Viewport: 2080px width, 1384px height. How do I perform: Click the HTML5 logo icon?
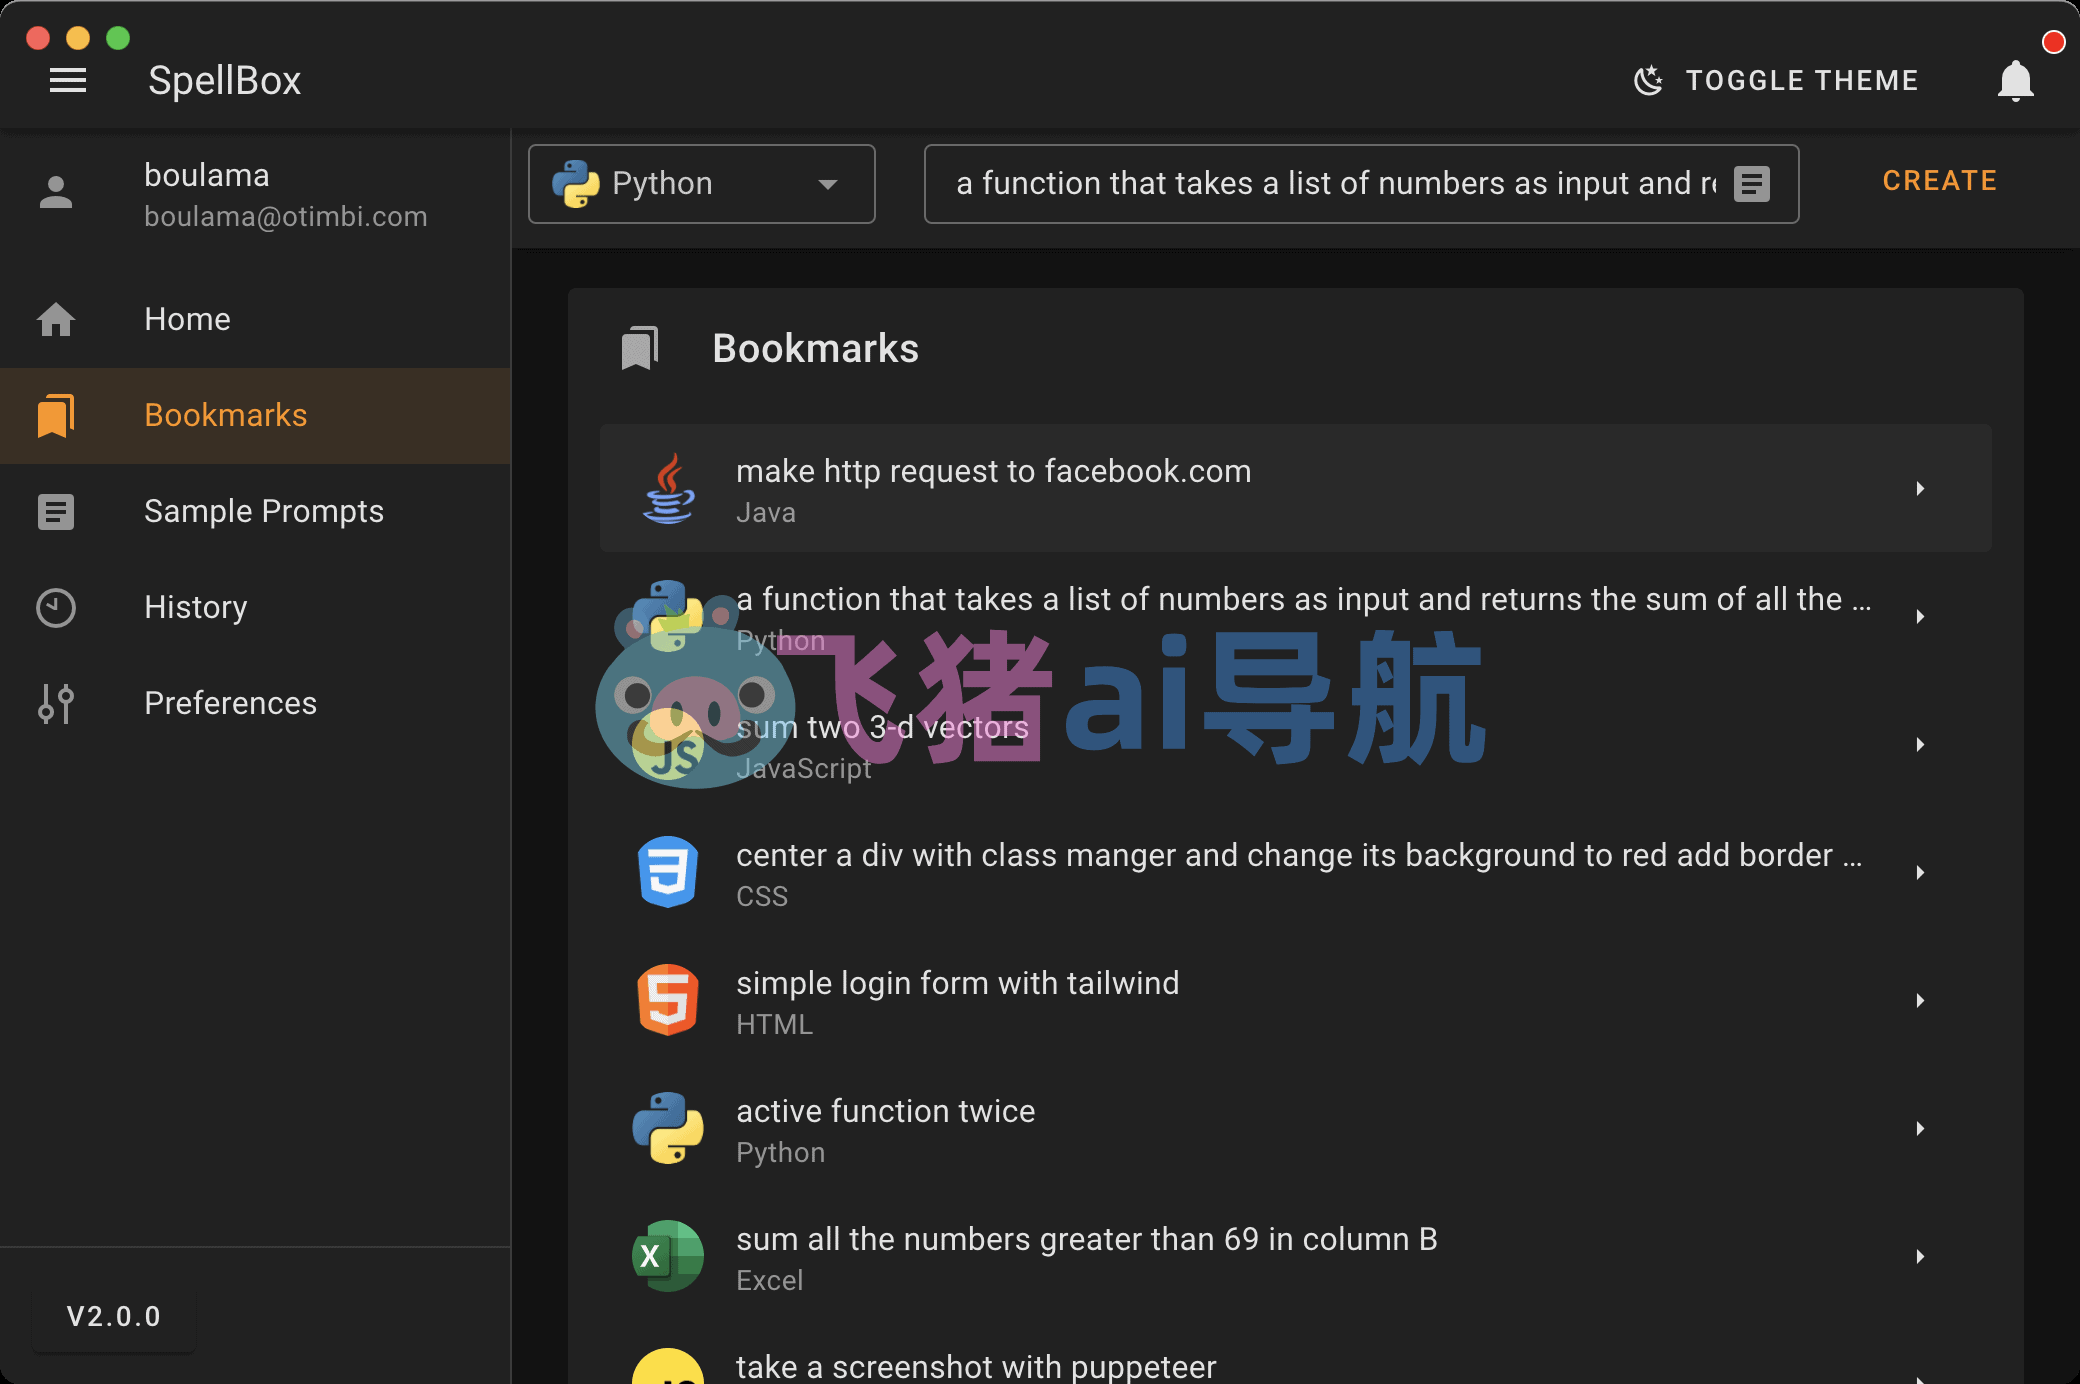tap(668, 1000)
